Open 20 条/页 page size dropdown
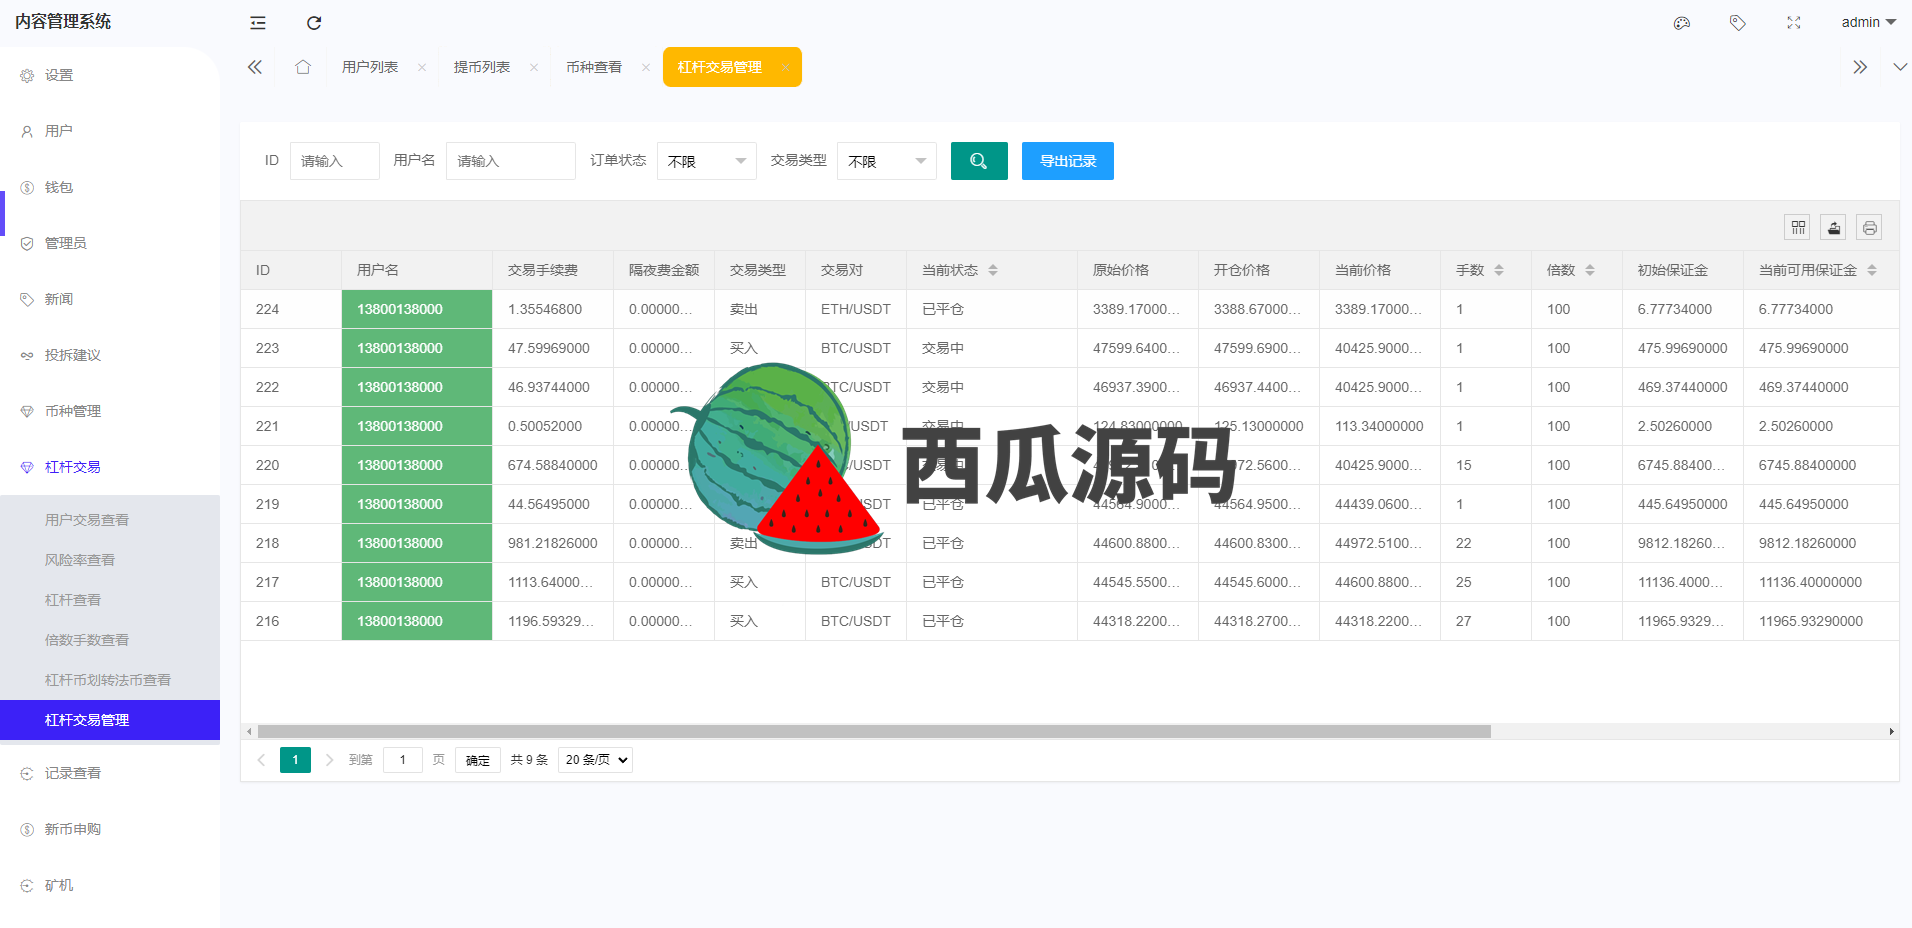Image resolution: width=1912 pixels, height=928 pixels. (x=595, y=760)
